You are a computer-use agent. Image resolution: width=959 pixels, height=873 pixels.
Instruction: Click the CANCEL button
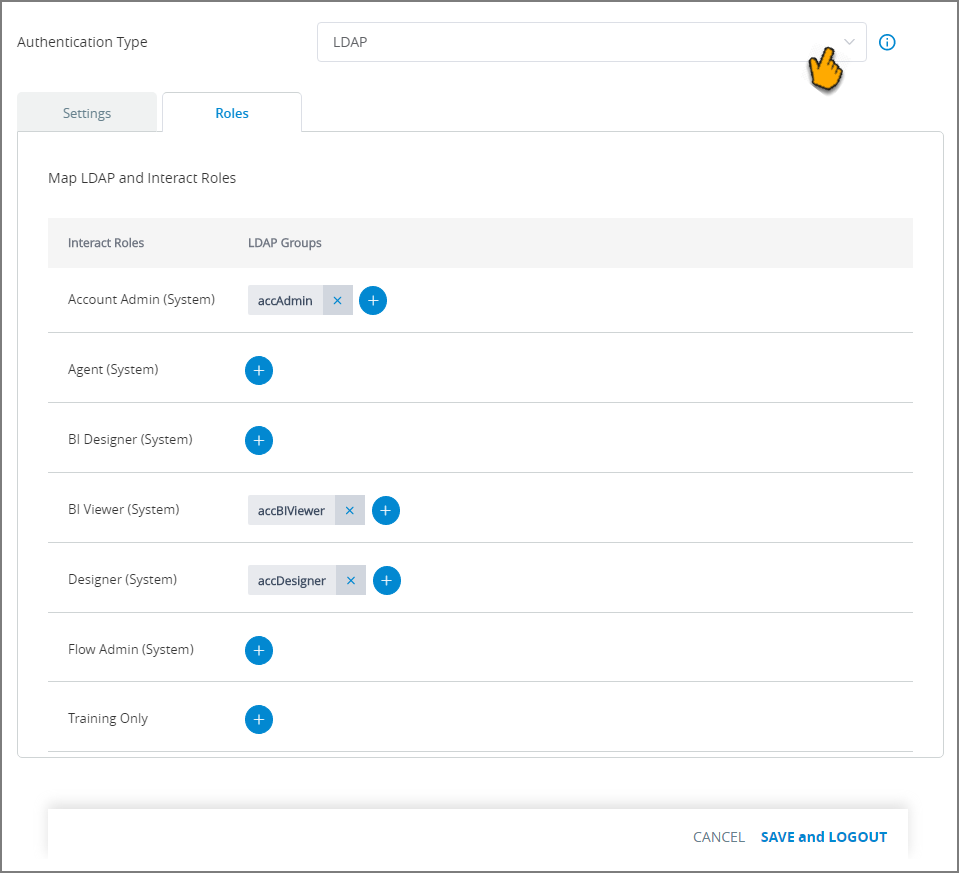coord(719,837)
